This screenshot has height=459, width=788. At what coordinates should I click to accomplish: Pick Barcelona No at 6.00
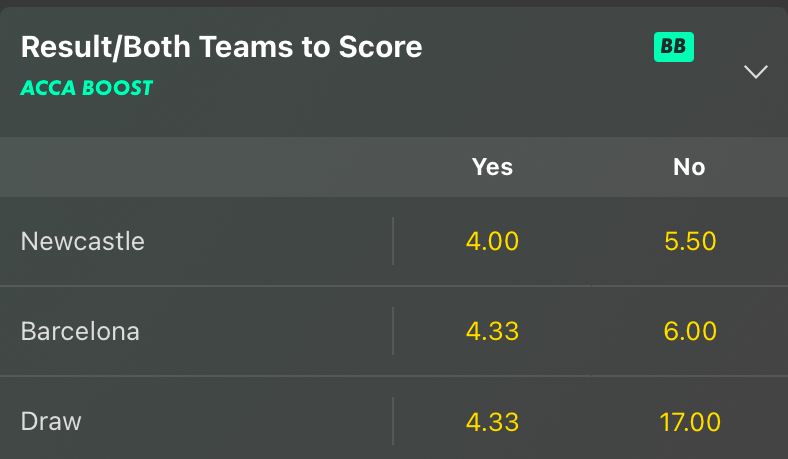(690, 331)
